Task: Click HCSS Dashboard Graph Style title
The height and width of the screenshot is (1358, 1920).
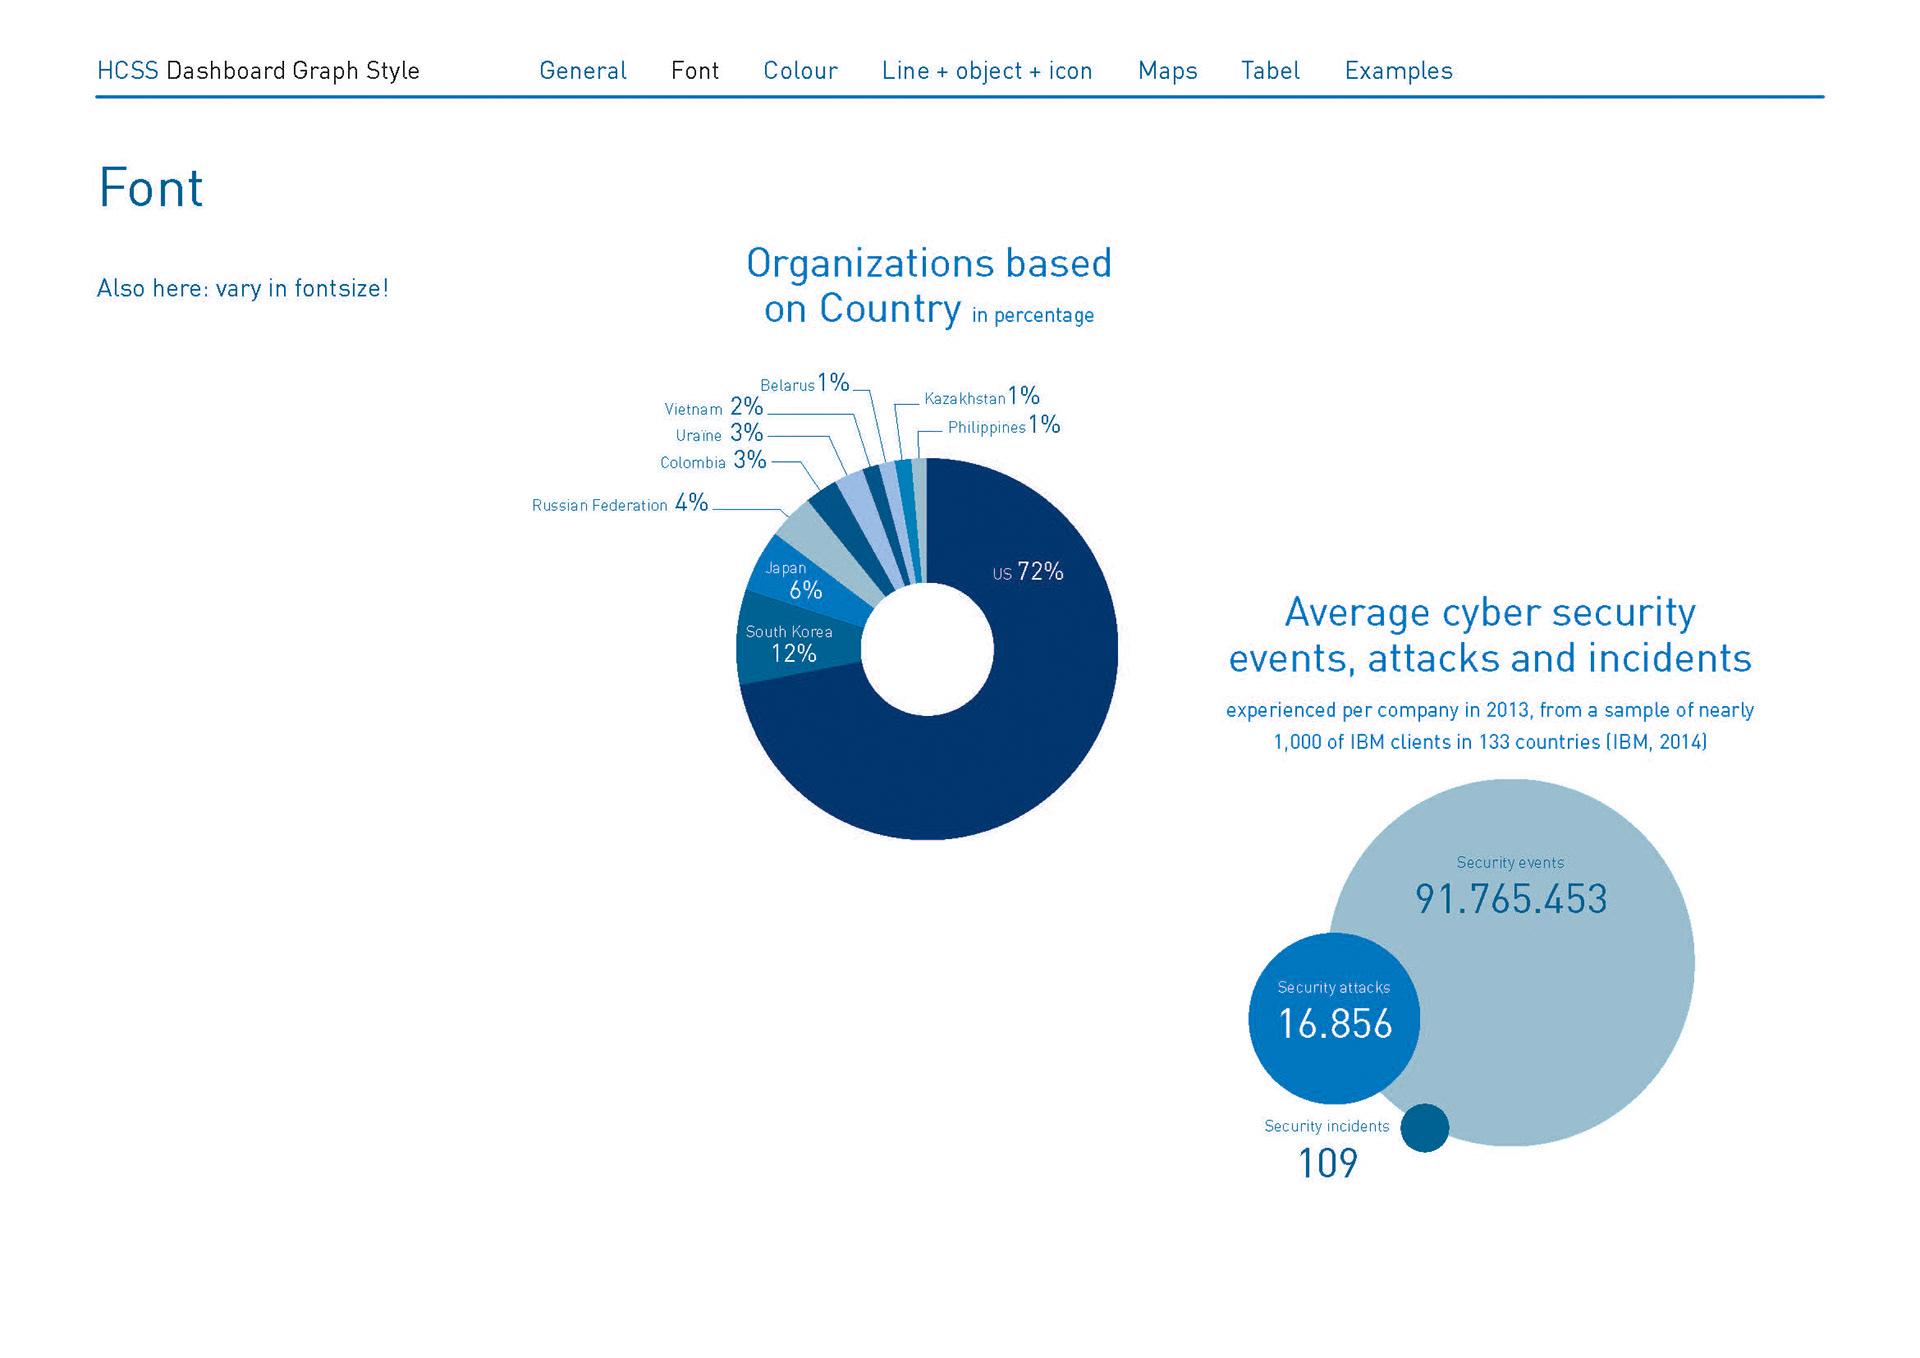Action: (x=258, y=71)
